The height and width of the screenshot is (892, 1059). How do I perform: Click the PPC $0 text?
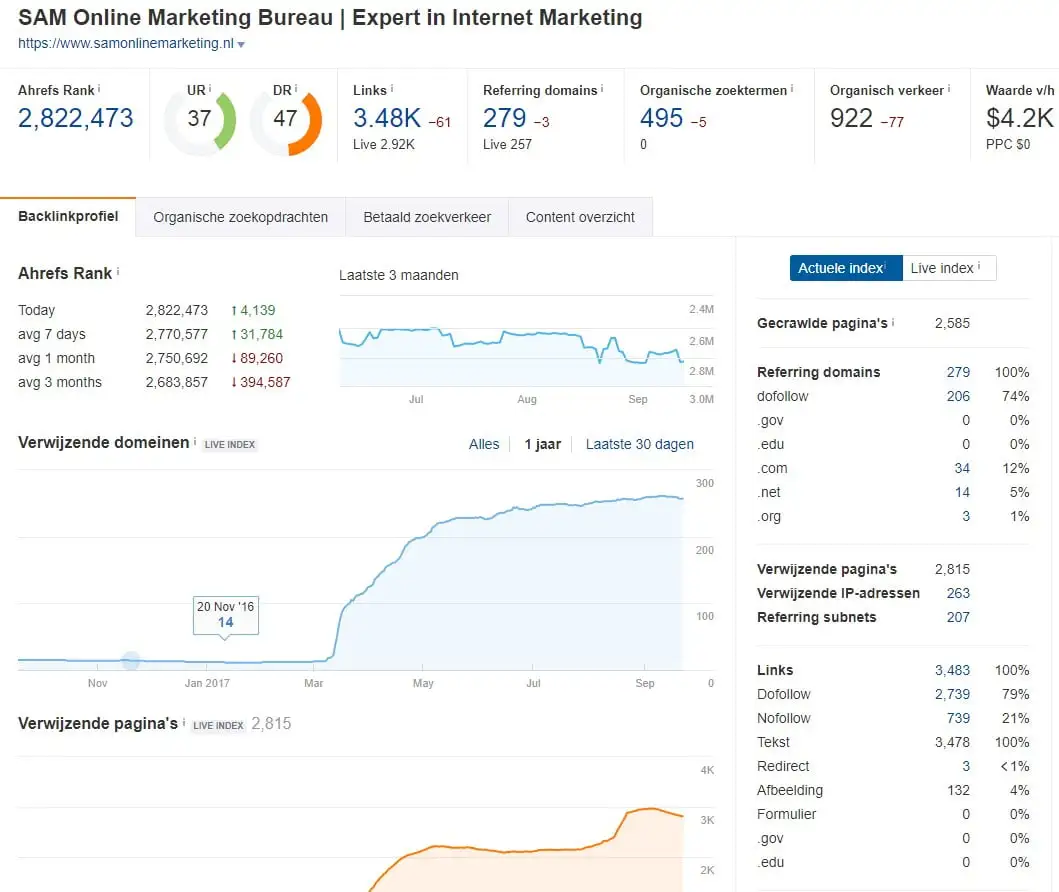tap(1008, 145)
